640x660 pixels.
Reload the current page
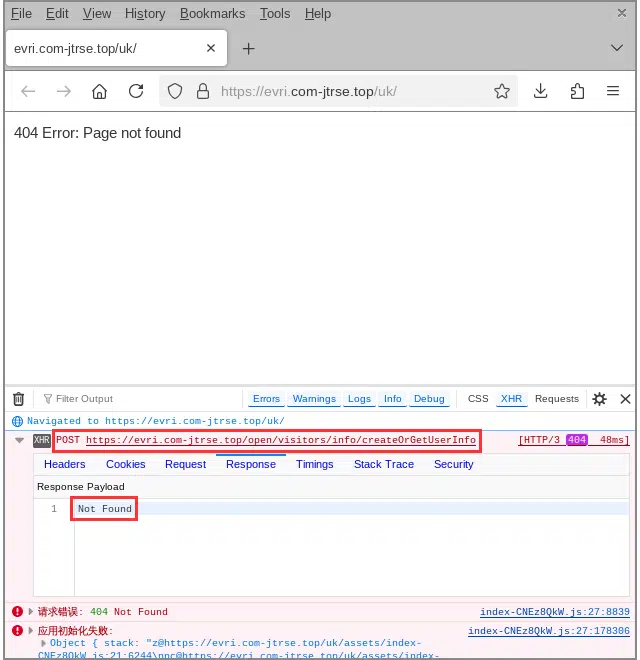click(136, 91)
